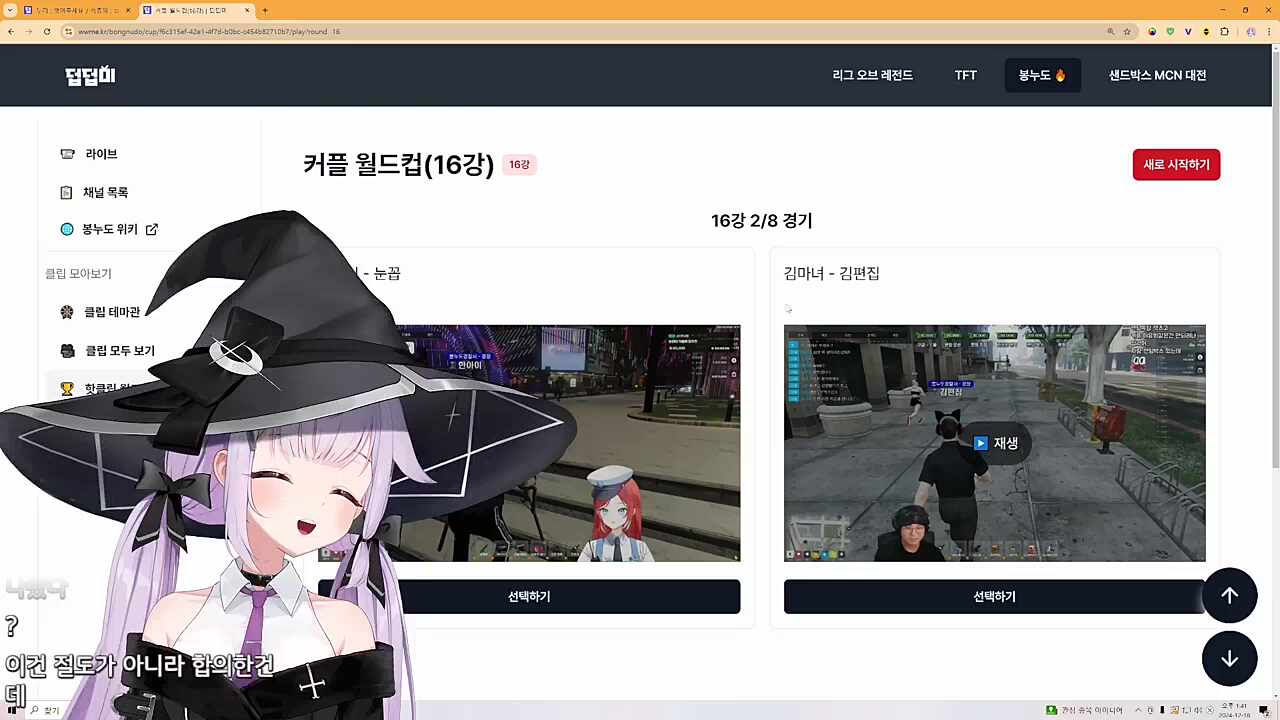Click the 채널 목록 list icon
The image size is (1280, 720).
point(67,192)
